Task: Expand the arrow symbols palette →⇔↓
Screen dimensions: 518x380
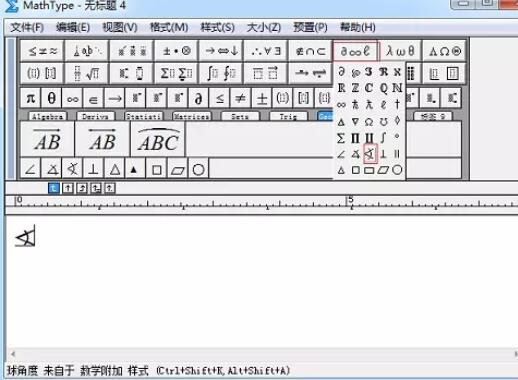Action: pyautogui.click(x=221, y=51)
